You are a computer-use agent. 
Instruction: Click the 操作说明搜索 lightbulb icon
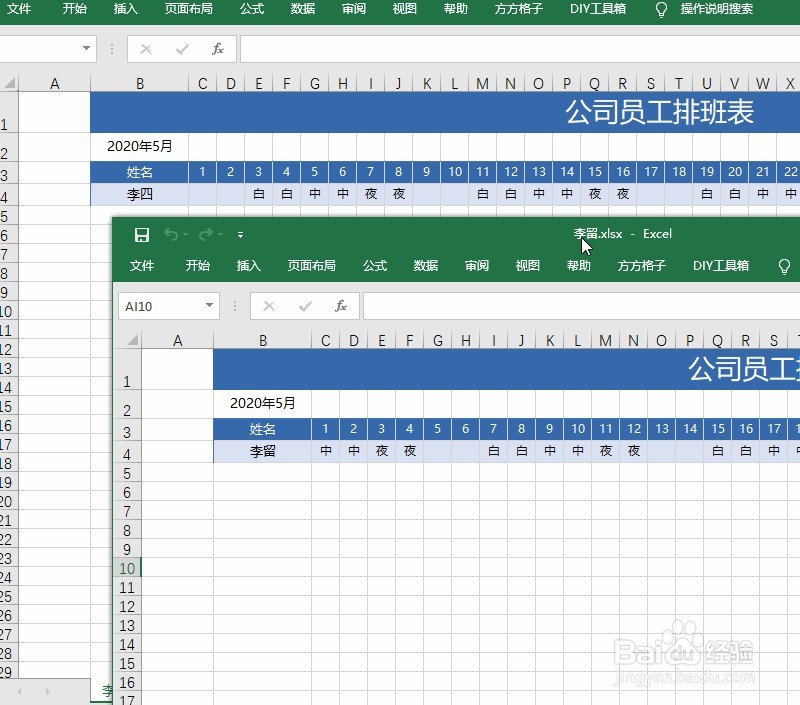point(660,11)
